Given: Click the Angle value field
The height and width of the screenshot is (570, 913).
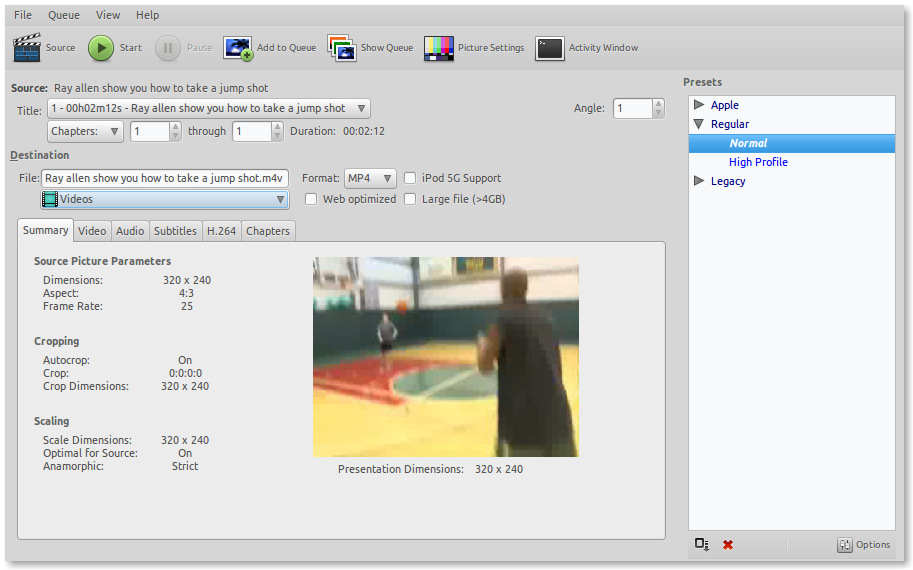Looking at the screenshot, I should tap(633, 108).
